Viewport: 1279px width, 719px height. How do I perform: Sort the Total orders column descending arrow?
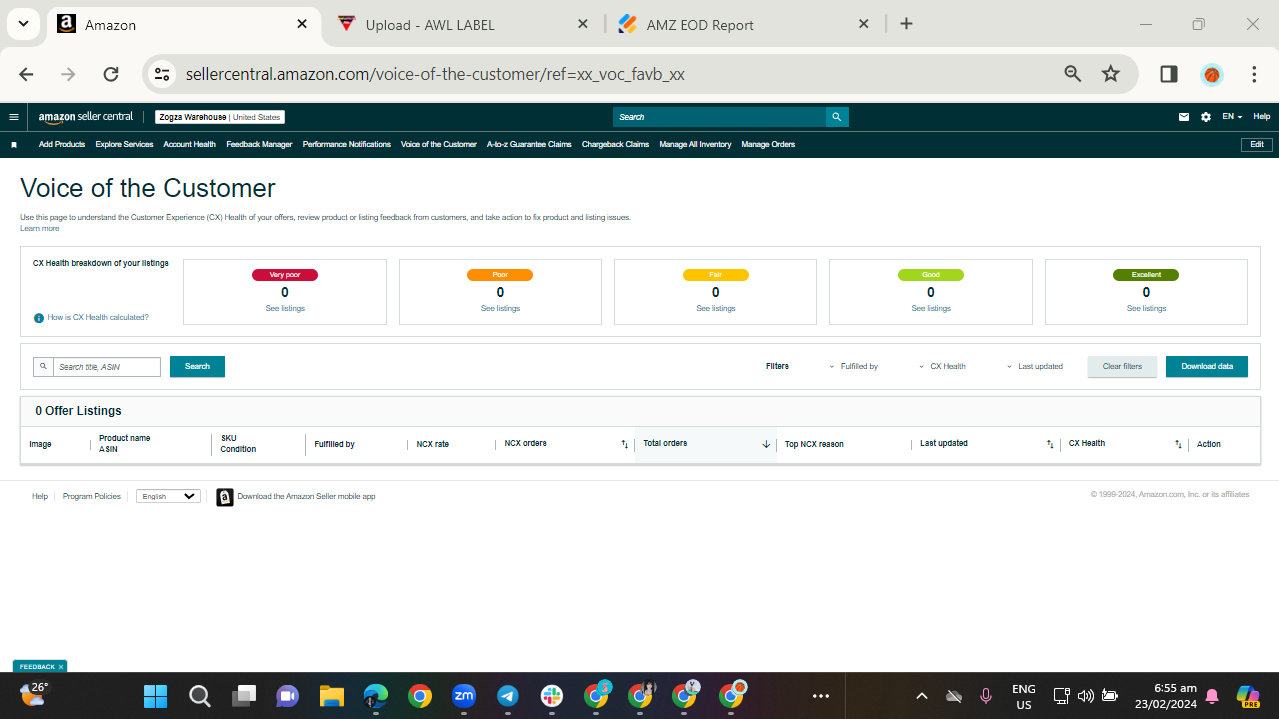click(766, 444)
